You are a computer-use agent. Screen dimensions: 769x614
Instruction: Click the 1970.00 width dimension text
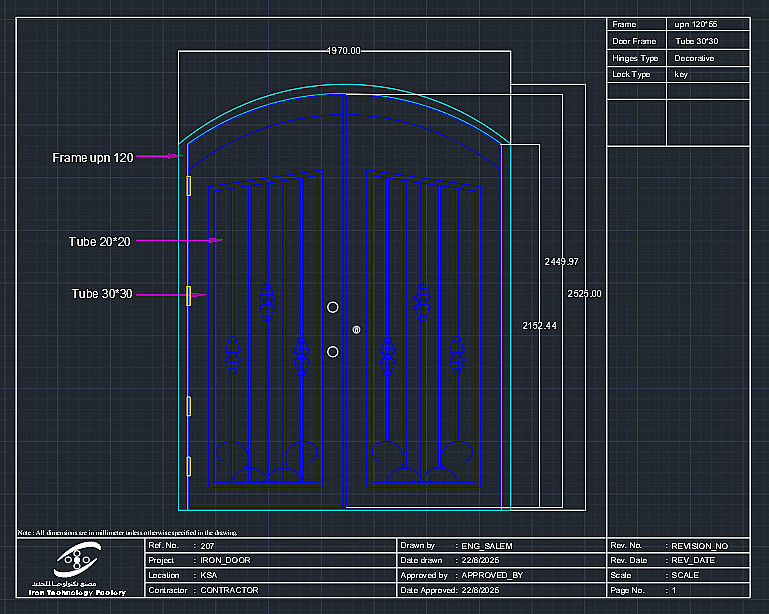pyautogui.click(x=344, y=51)
